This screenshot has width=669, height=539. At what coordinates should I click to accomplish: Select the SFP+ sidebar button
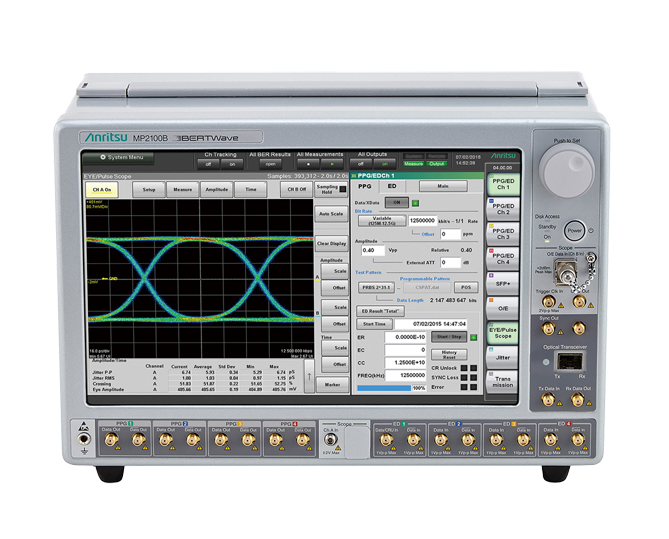click(502, 284)
